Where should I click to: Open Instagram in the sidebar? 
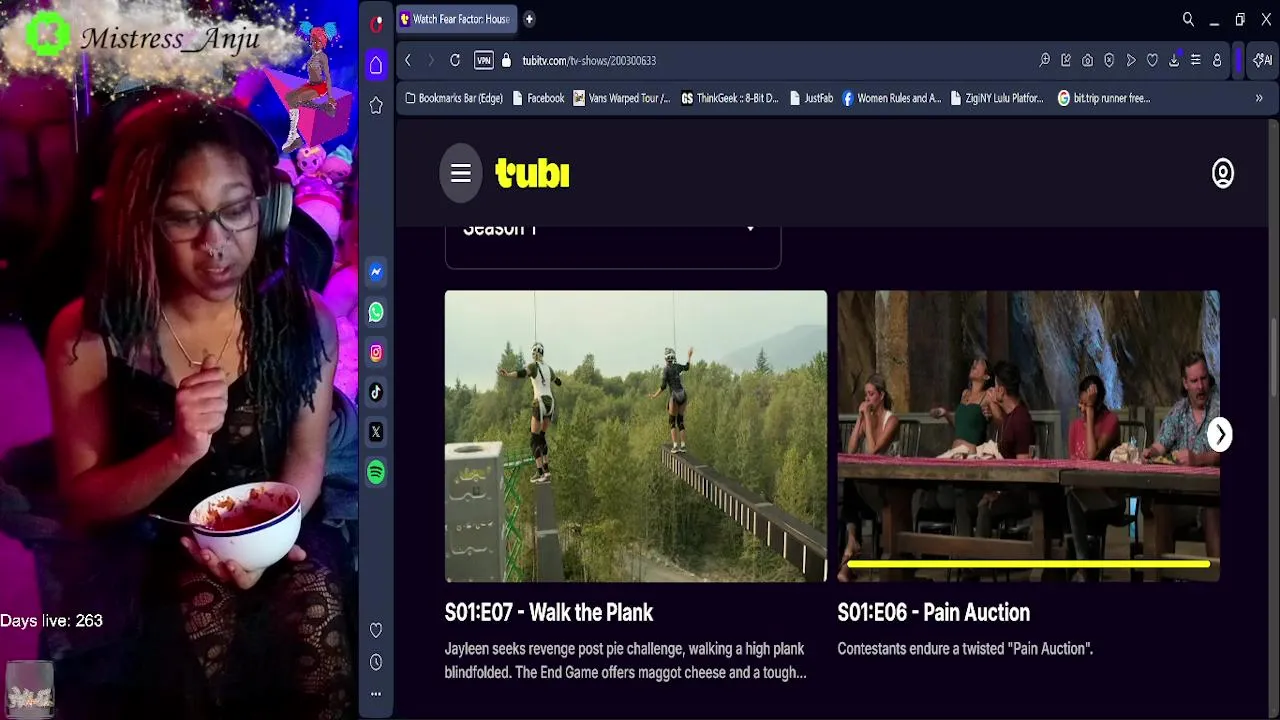[376, 352]
